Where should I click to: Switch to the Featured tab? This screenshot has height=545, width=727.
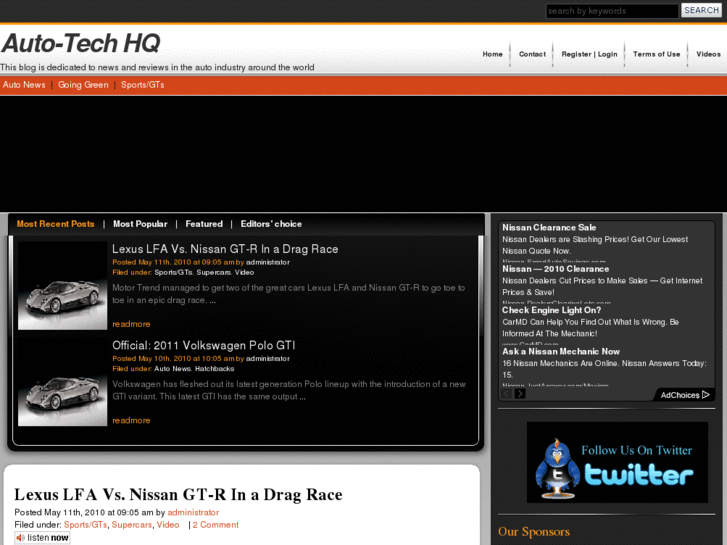[204, 224]
